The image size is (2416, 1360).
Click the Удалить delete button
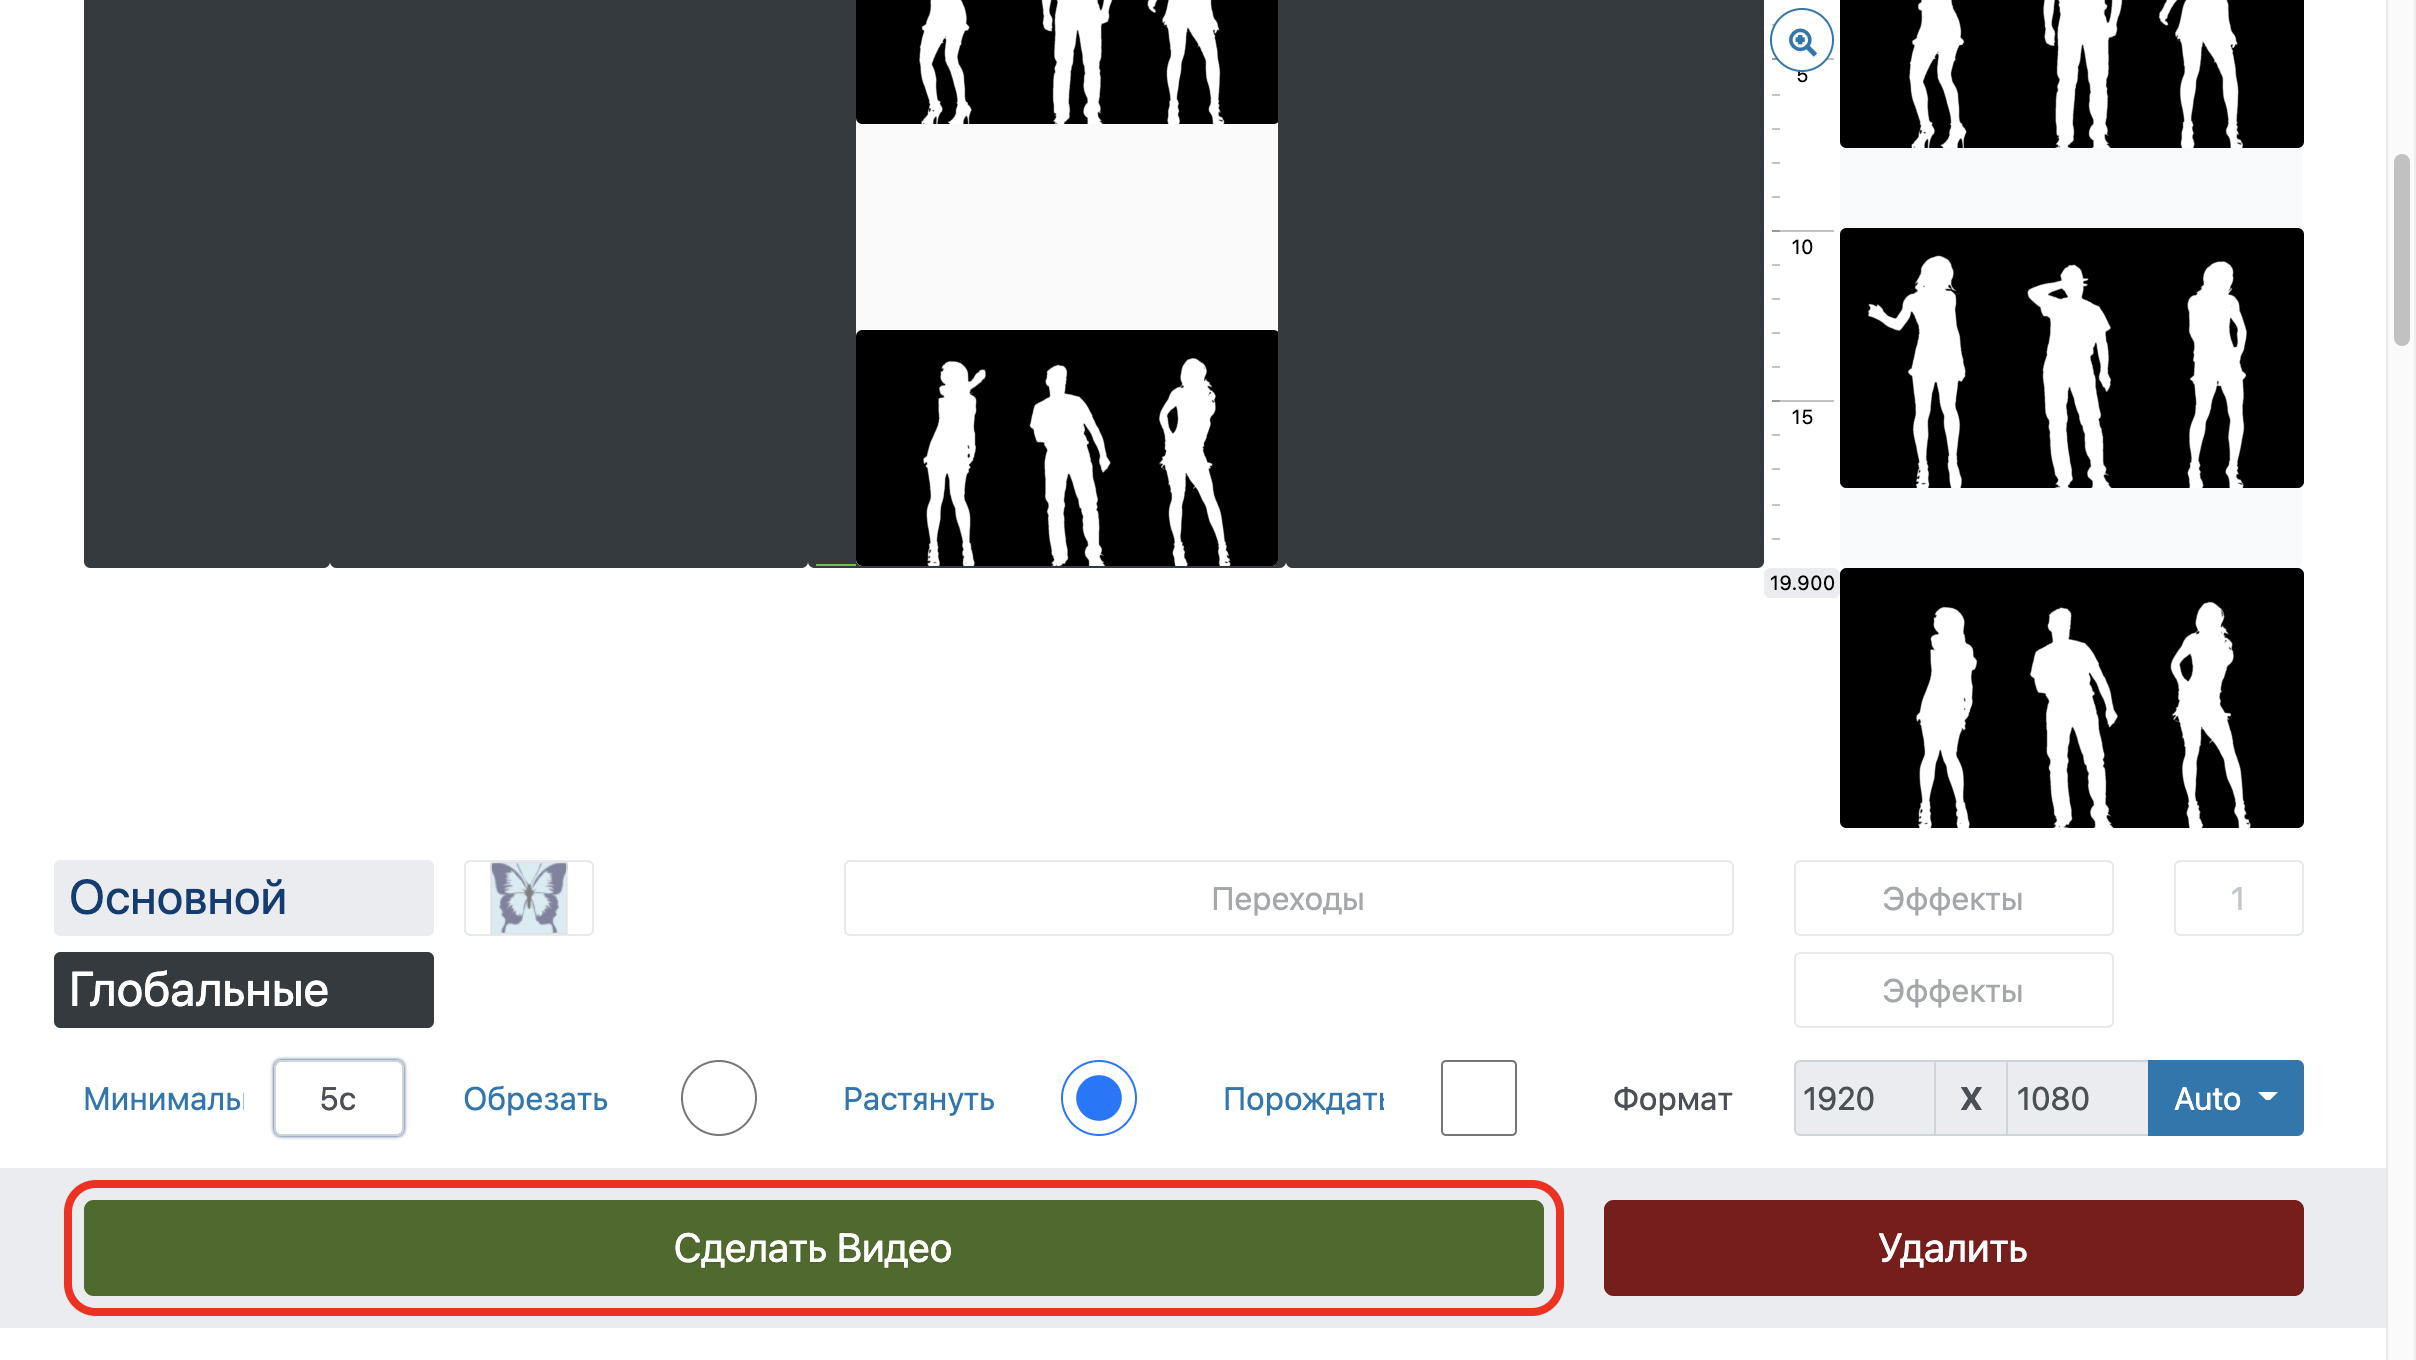click(1953, 1247)
